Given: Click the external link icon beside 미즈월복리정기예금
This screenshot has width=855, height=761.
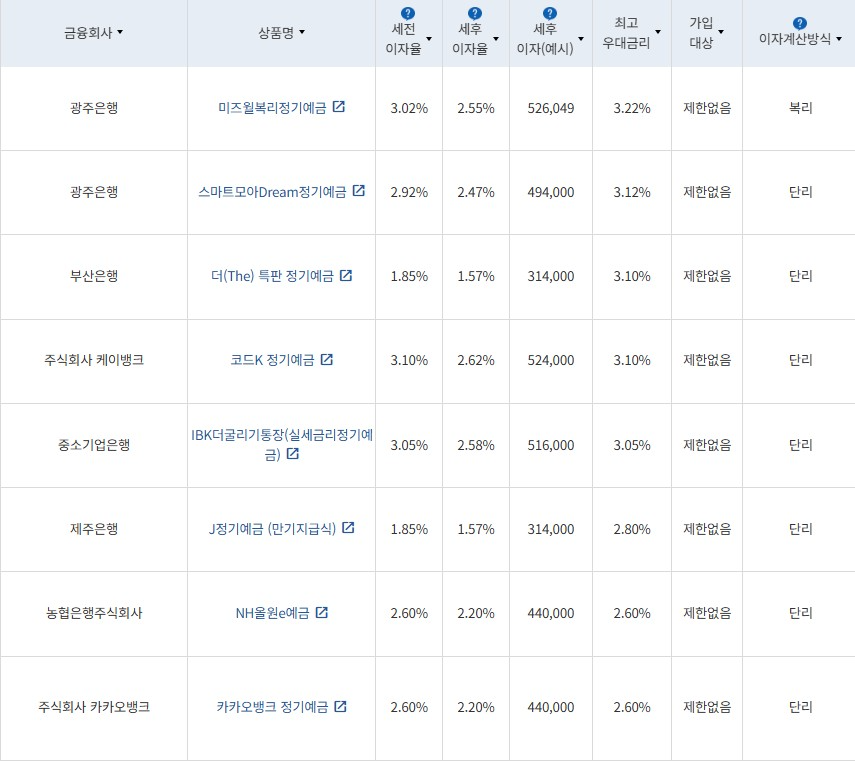Looking at the screenshot, I should 338,107.
